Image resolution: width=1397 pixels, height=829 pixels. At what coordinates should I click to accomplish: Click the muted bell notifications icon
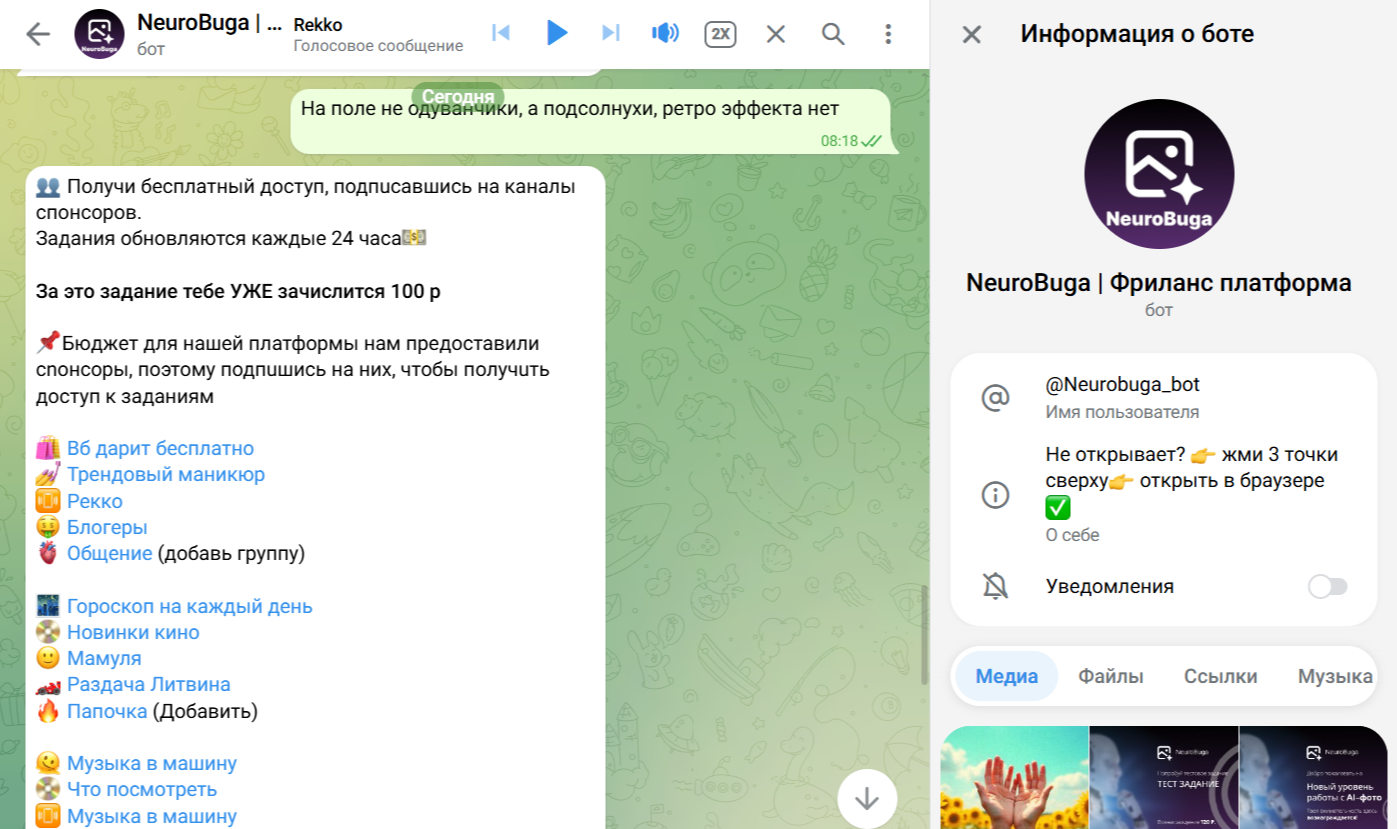click(995, 586)
